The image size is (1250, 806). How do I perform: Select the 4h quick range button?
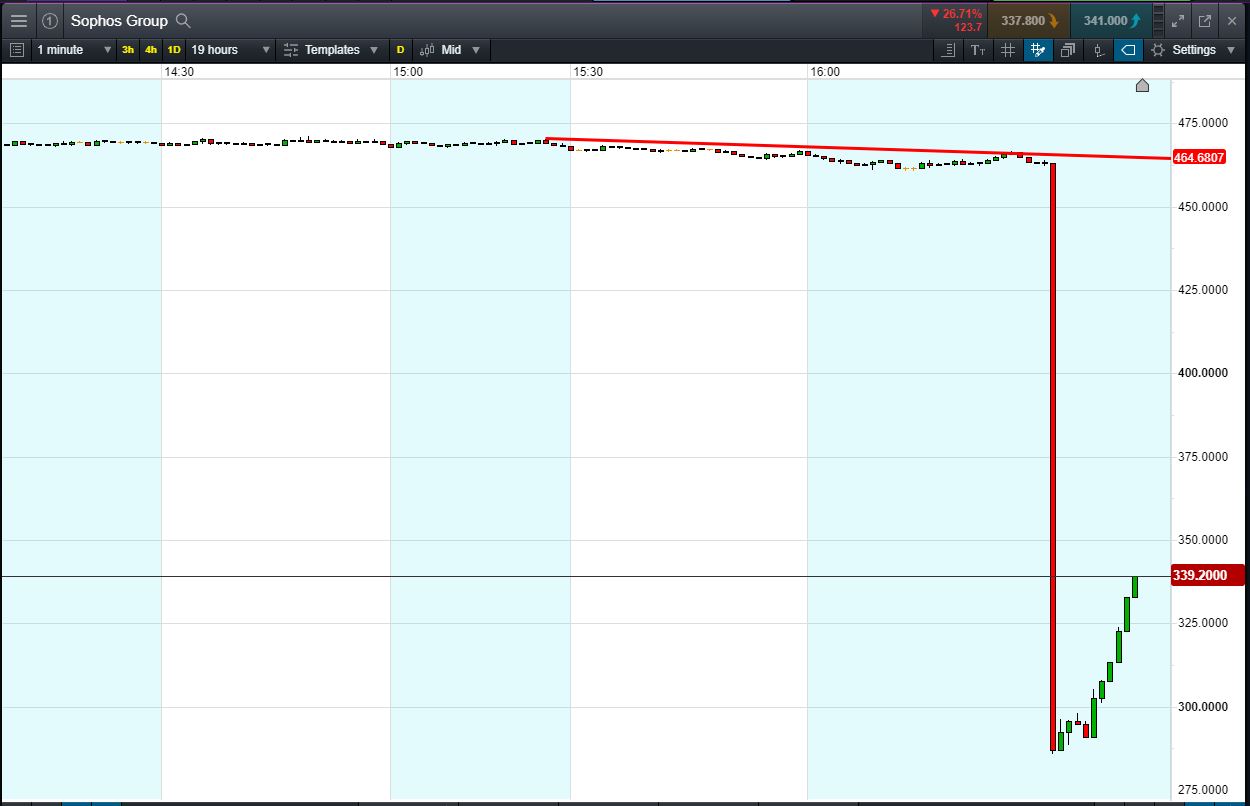click(x=151, y=50)
